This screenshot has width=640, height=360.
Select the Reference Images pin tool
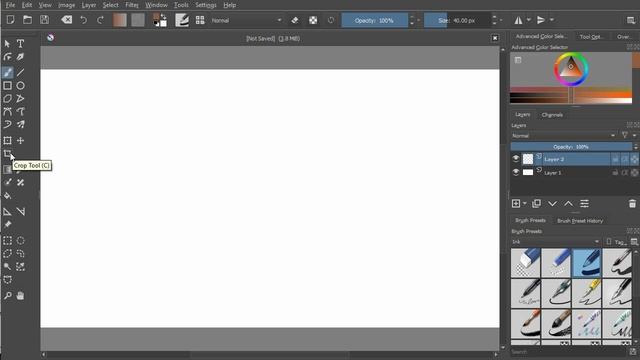click(x=7, y=224)
